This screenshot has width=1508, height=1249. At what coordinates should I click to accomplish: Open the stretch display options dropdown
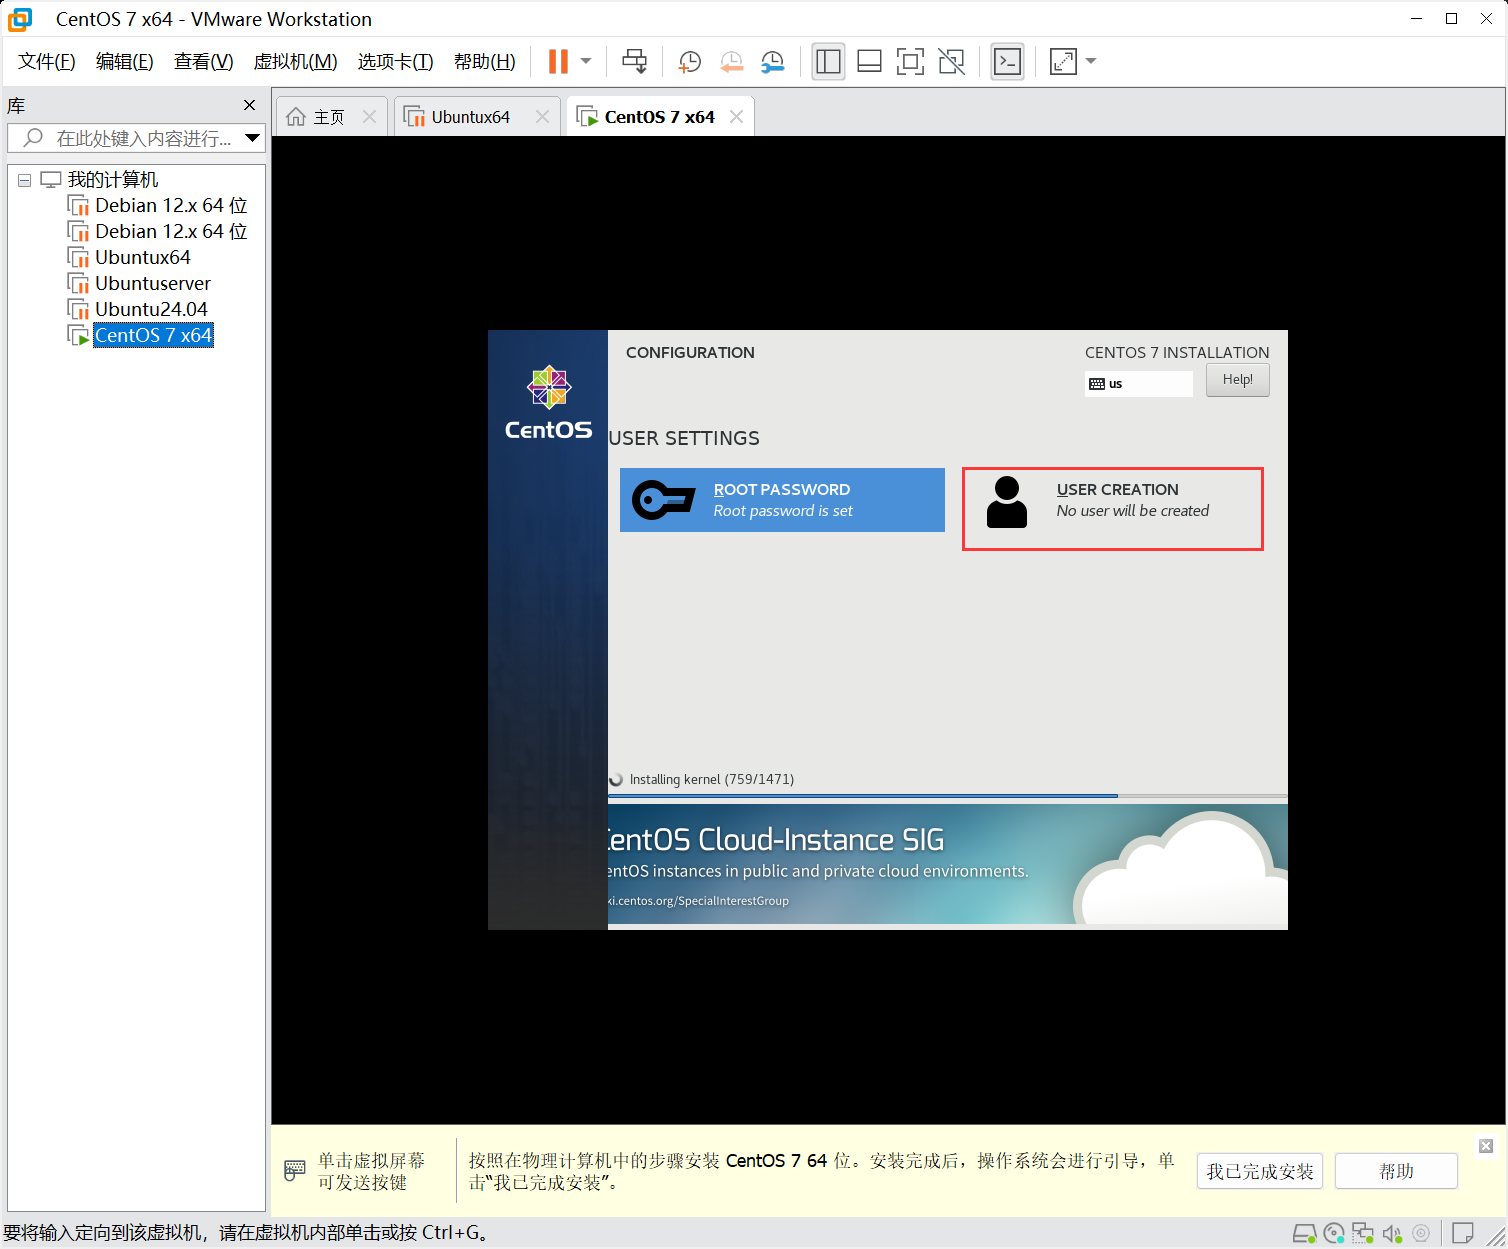tap(1091, 61)
